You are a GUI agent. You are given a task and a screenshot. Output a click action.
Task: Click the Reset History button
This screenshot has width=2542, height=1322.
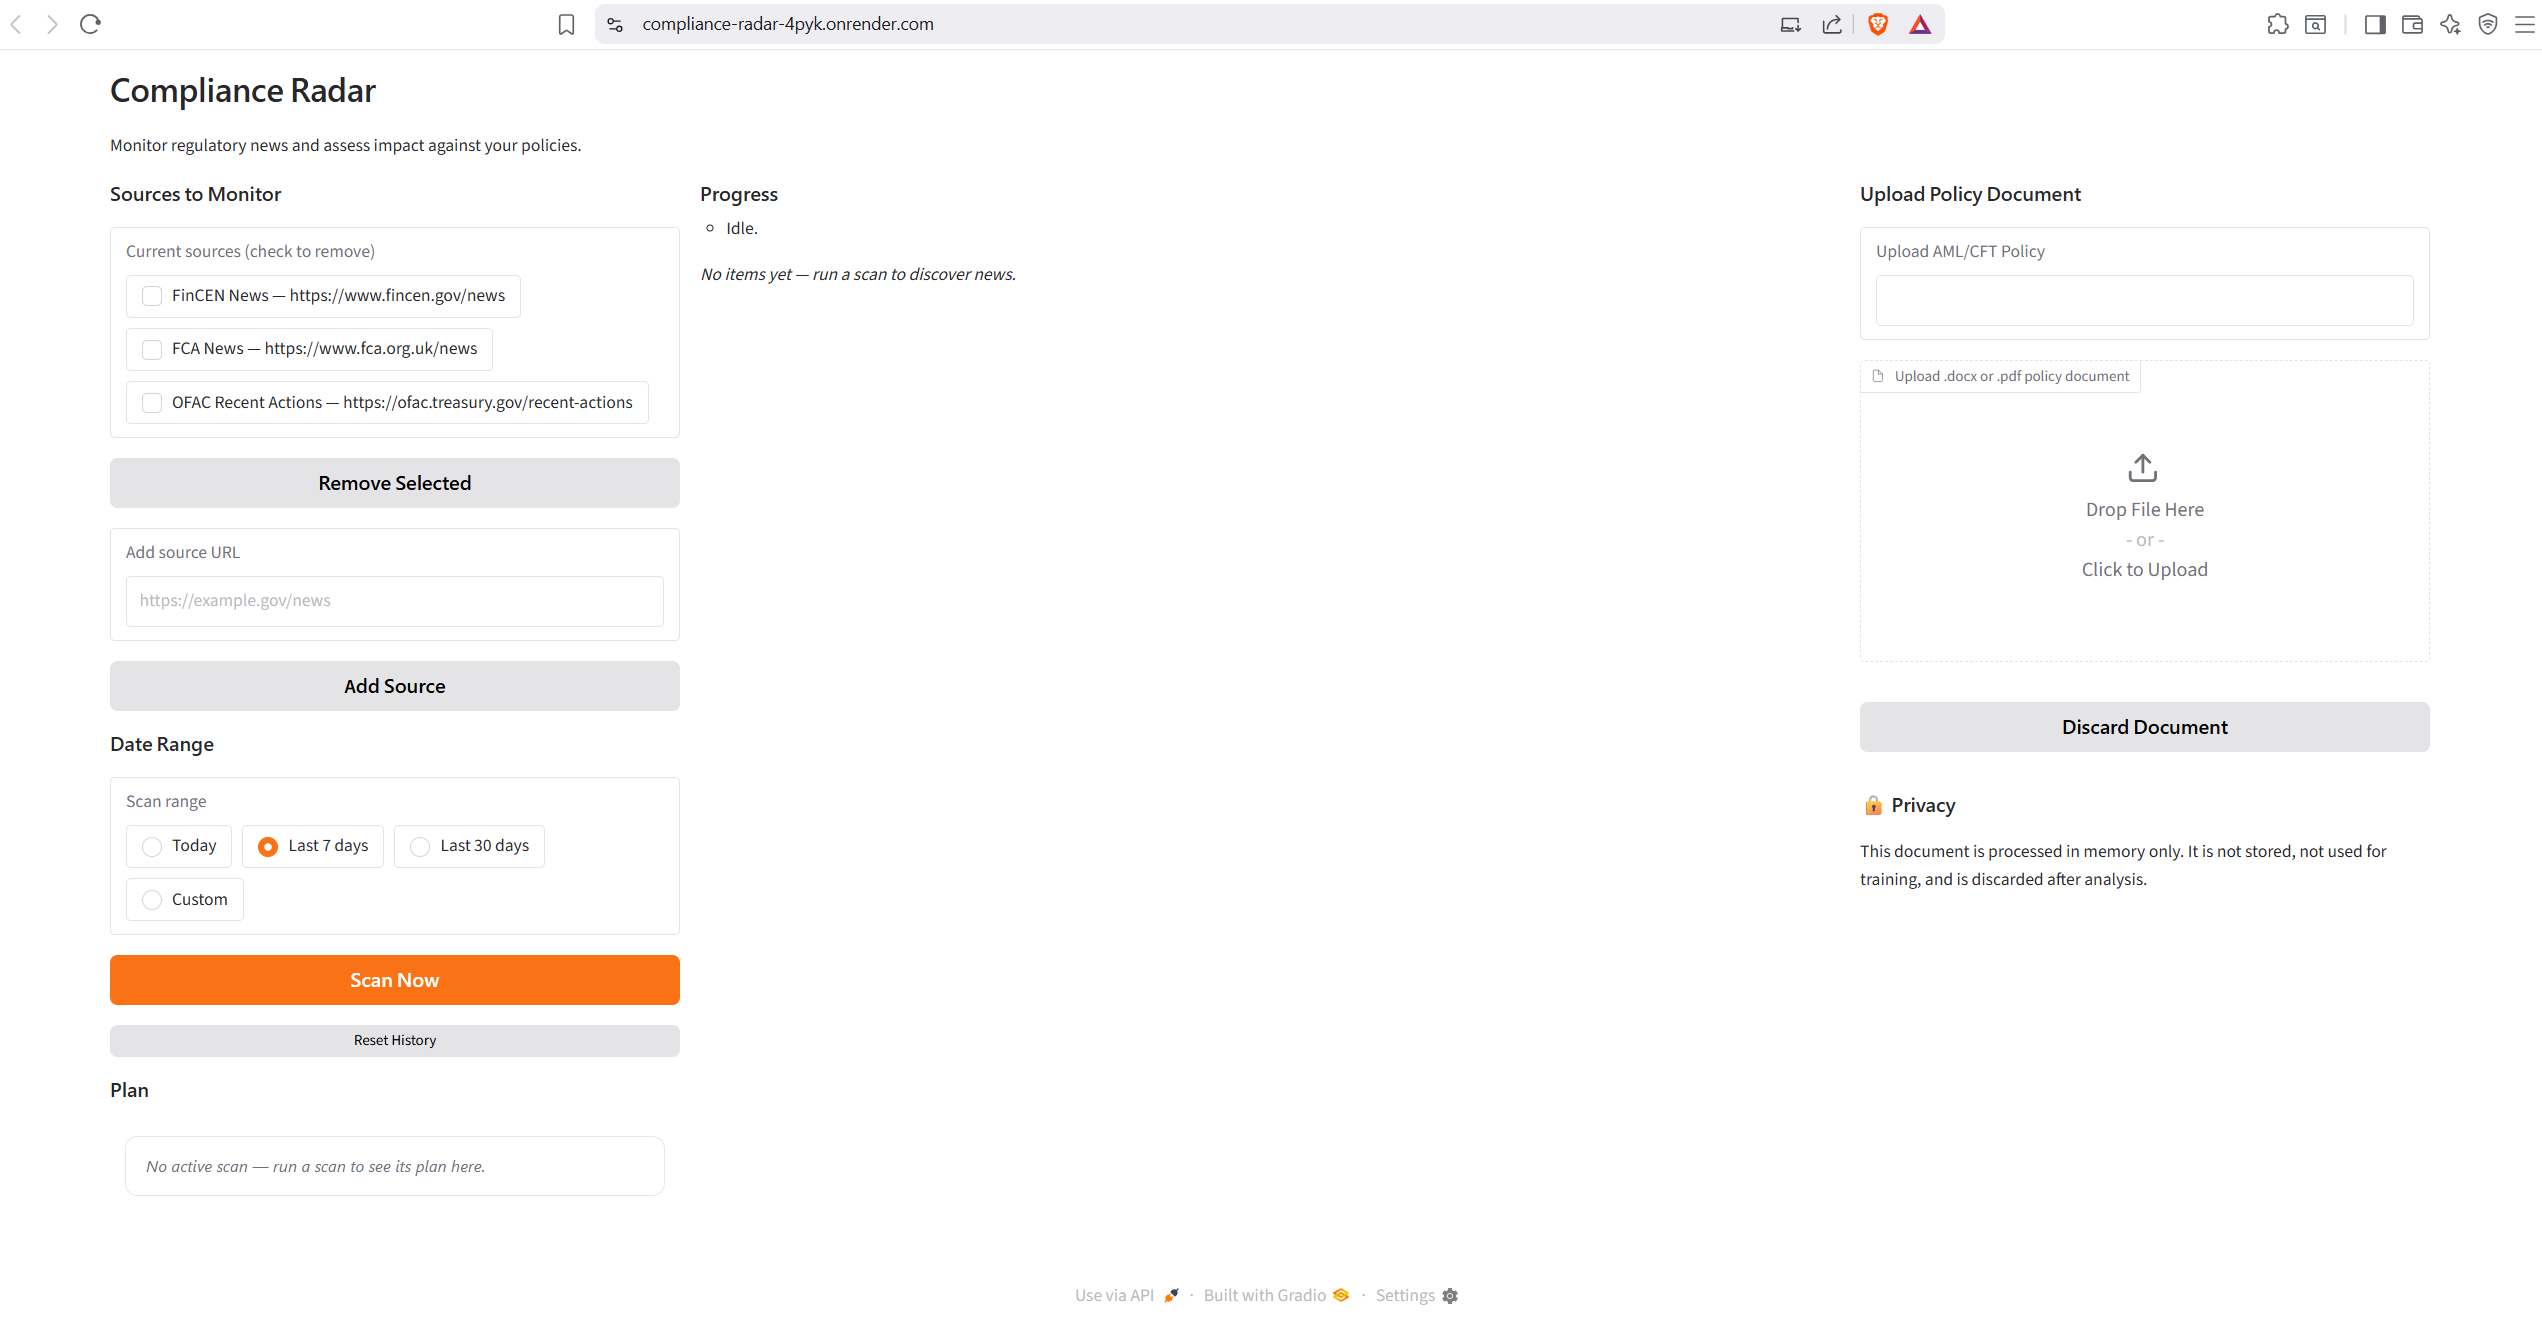coord(395,1041)
